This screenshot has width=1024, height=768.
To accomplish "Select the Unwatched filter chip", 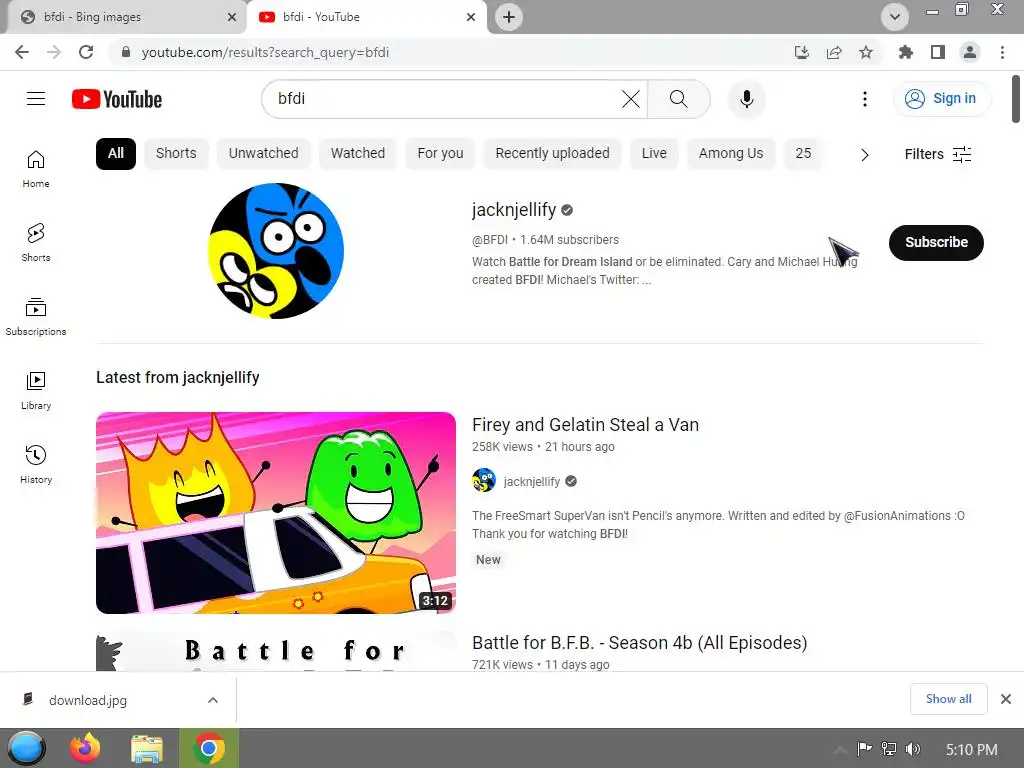I will [263, 154].
